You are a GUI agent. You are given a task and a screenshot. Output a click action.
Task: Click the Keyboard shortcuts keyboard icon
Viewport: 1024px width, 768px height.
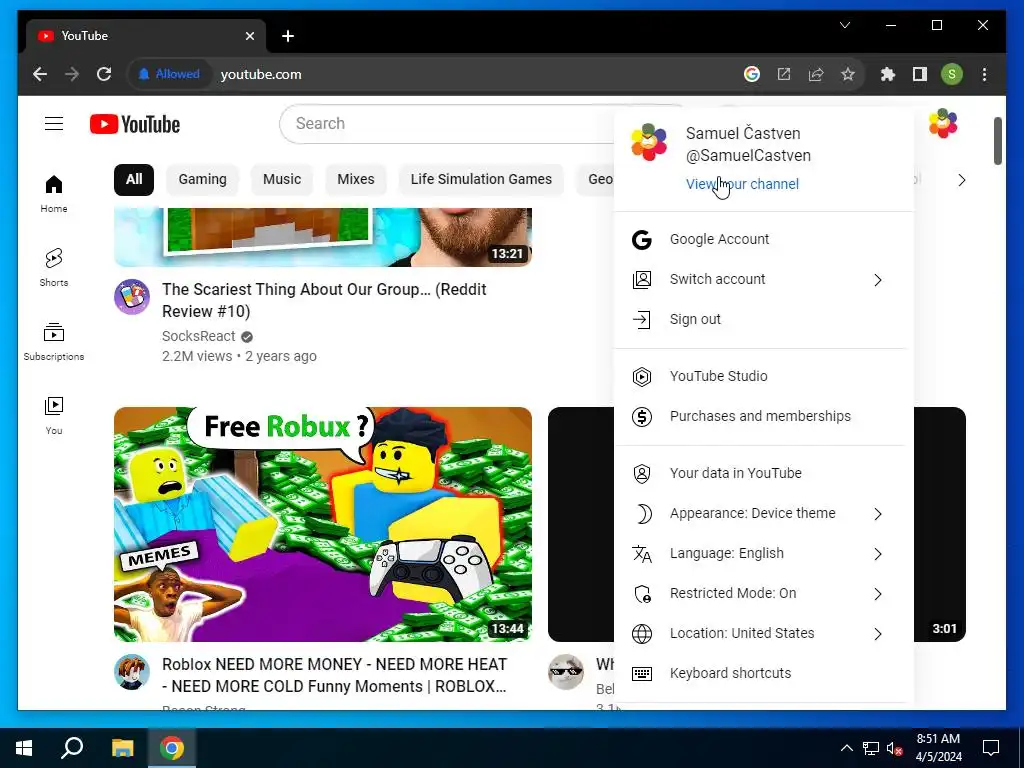[x=642, y=673]
